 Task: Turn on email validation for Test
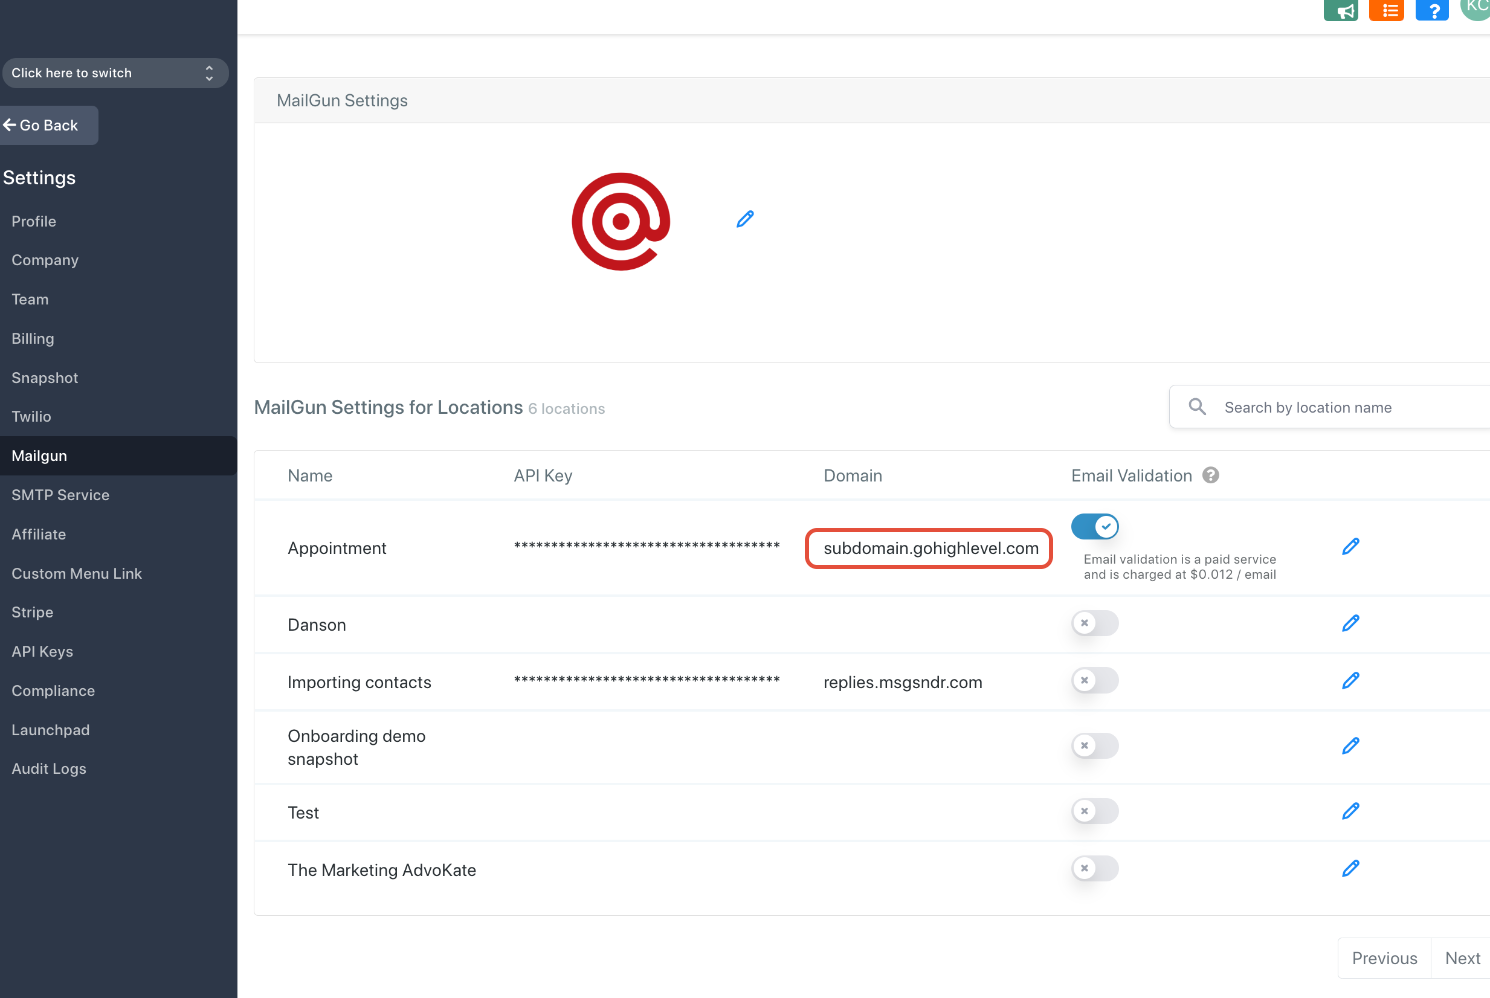1094,811
